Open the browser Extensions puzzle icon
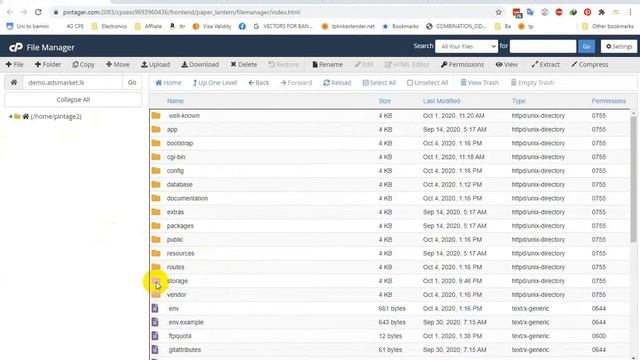 [x=602, y=12]
